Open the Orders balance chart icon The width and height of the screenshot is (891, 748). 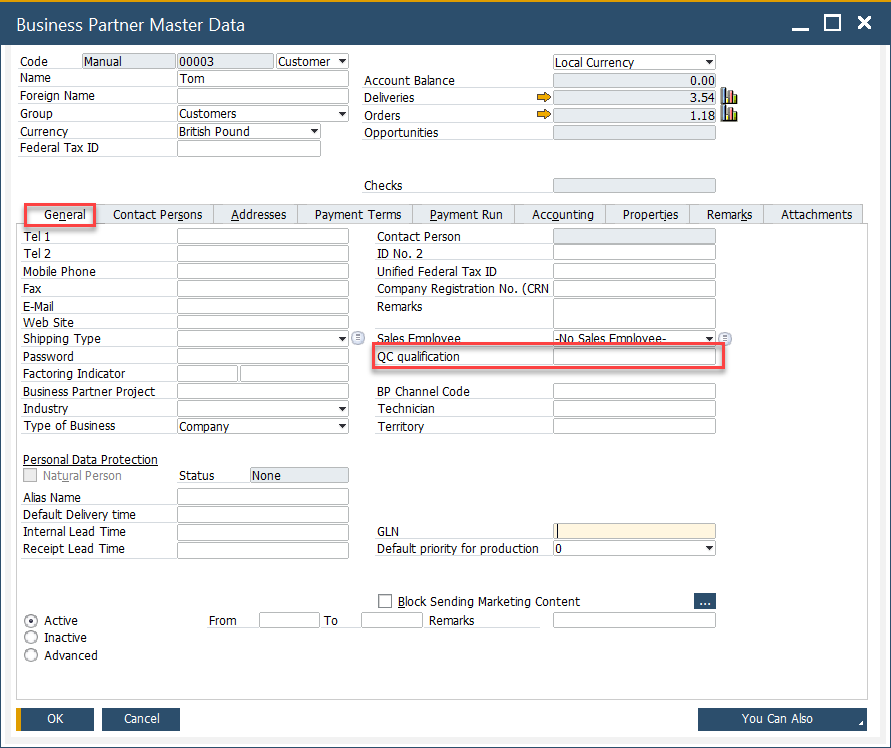pyautogui.click(x=729, y=115)
